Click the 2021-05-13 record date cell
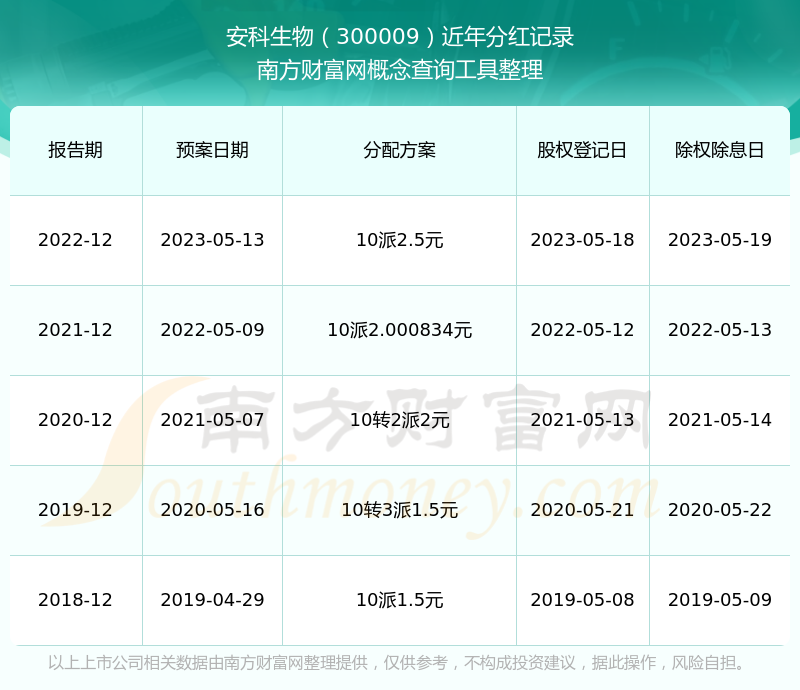This screenshot has width=800, height=690. coord(582,420)
